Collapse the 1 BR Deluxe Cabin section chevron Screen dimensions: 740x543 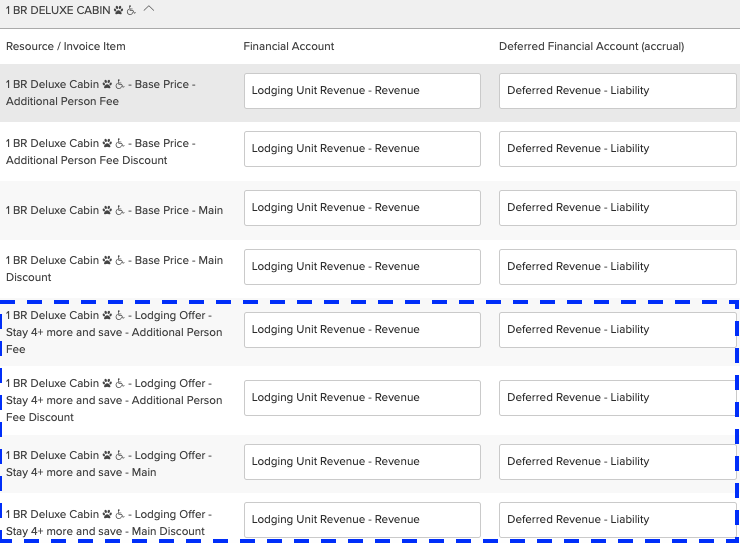click(149, 9)
